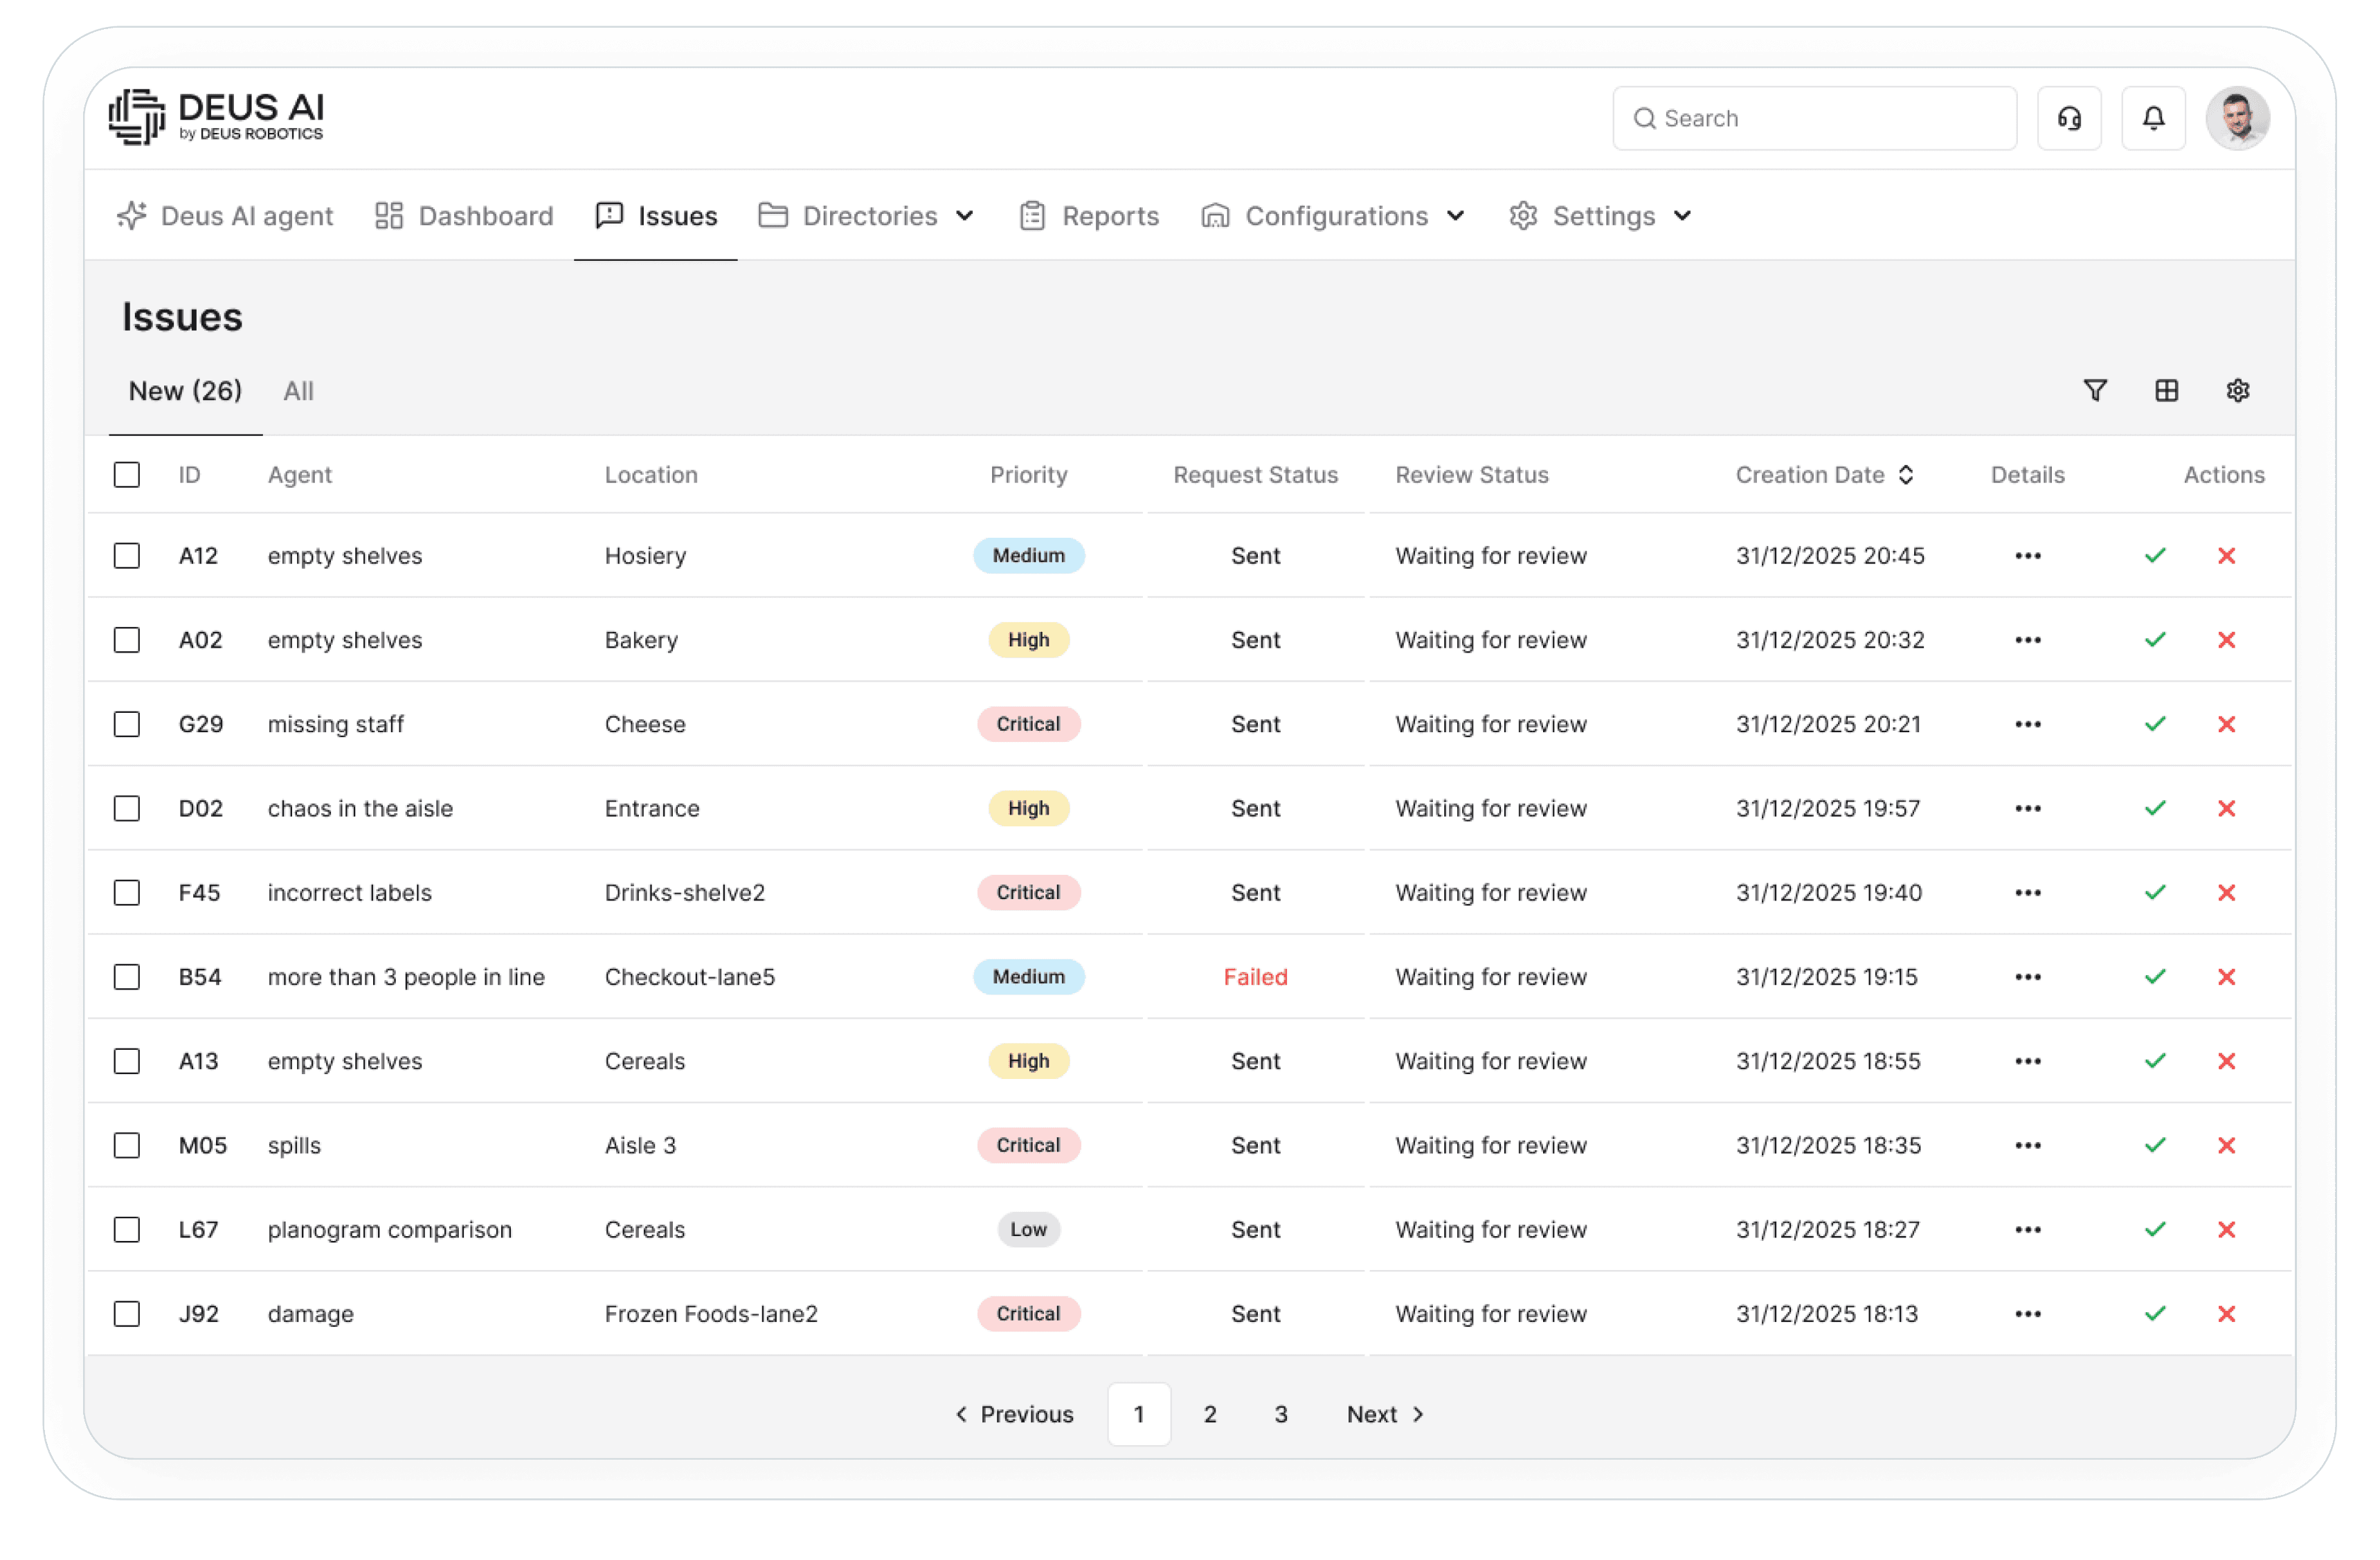Switch to the All issues tab
The height and width of the screenshot is (1560, 2380).
tap(298, 391)
